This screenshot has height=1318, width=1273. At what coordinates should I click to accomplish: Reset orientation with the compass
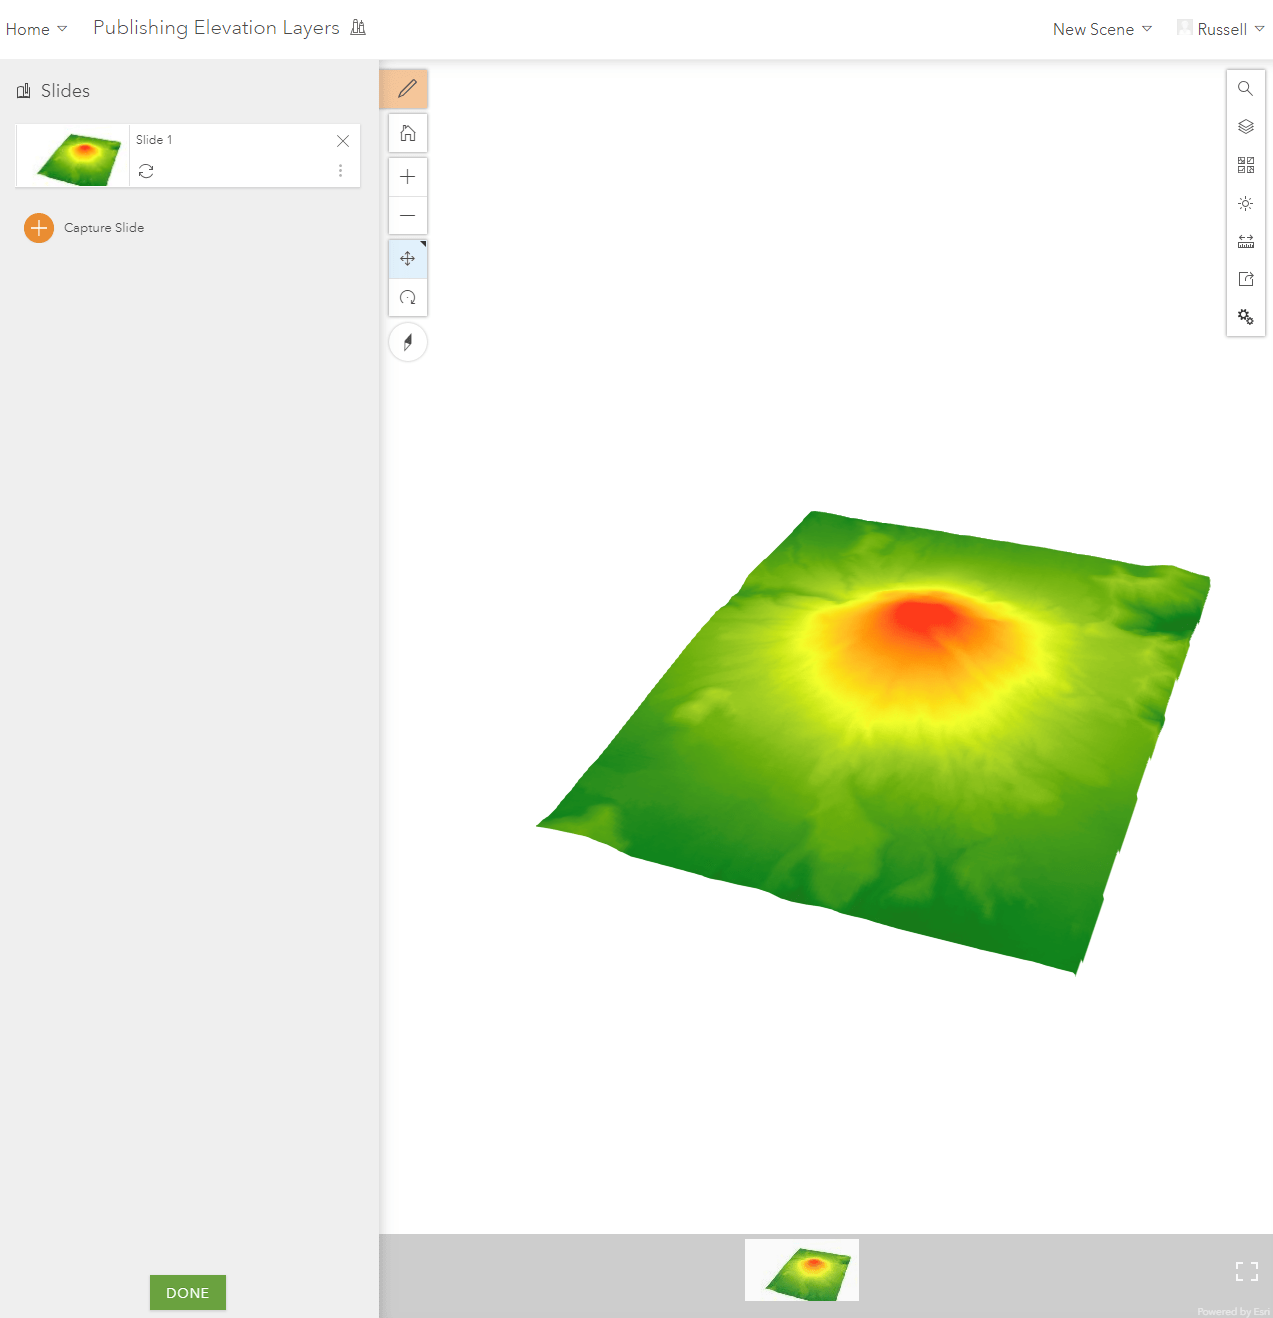pyautogui.click(x=408, y=343)
